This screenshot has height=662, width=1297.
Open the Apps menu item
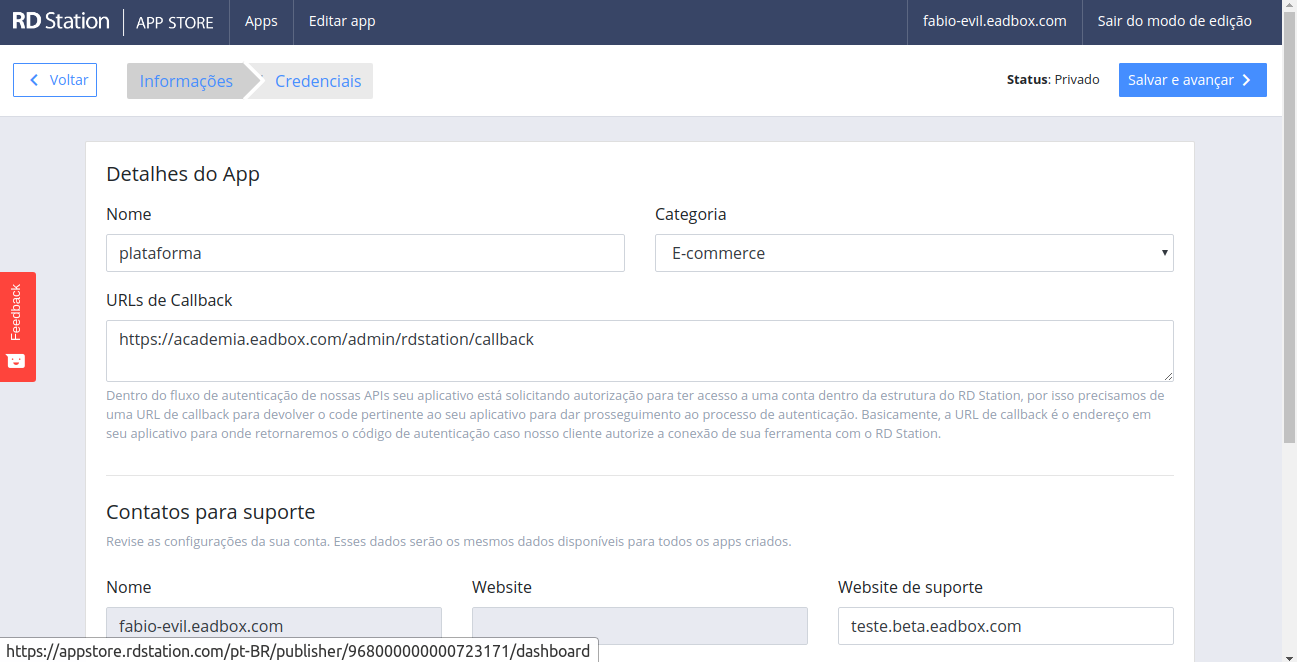261,21
